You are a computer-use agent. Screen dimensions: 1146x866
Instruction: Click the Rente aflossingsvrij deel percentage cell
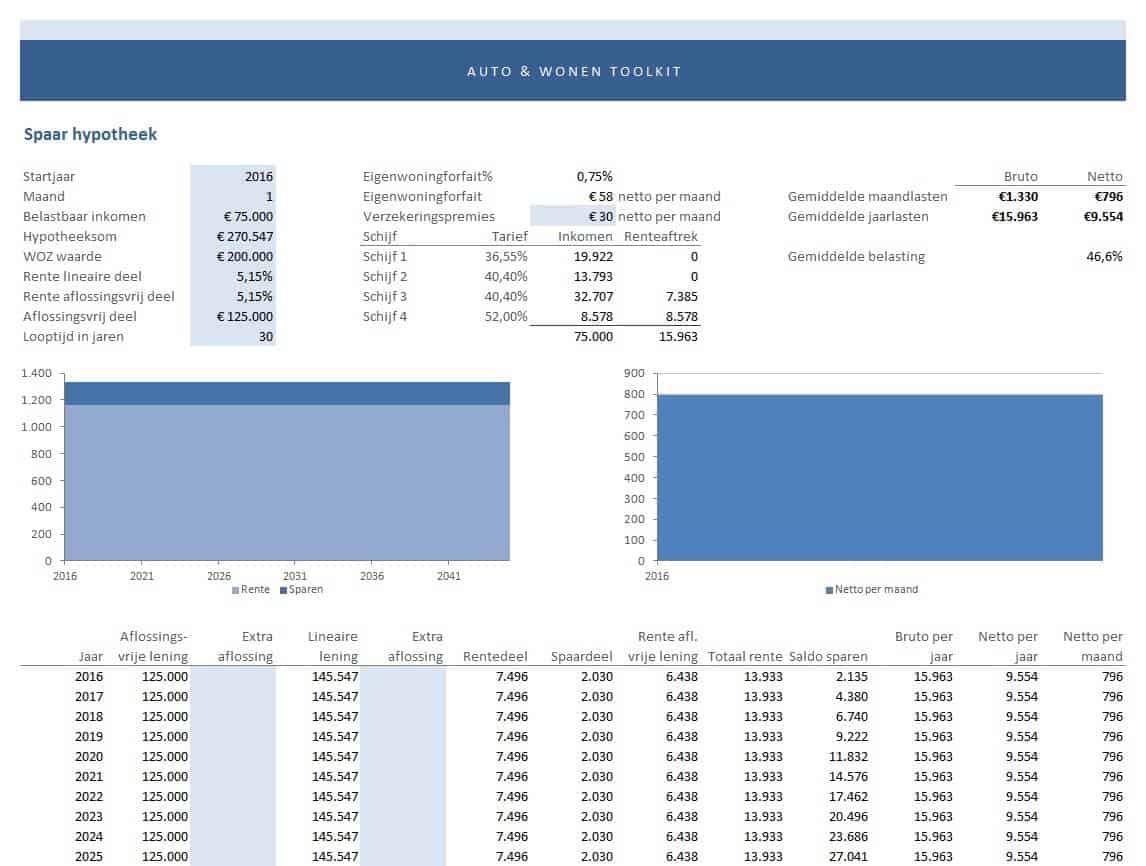232,296
